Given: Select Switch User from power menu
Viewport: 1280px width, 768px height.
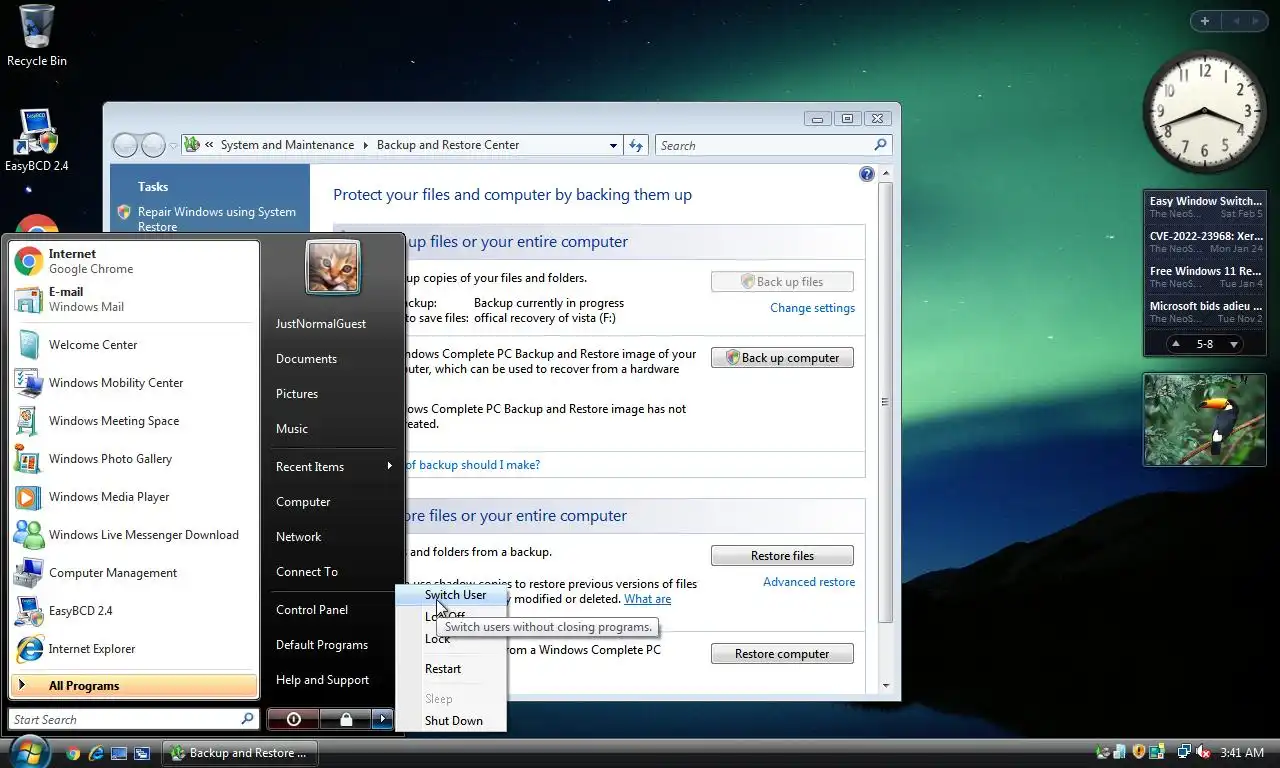Looking at the screenshot, I should (x=451, y=595).
